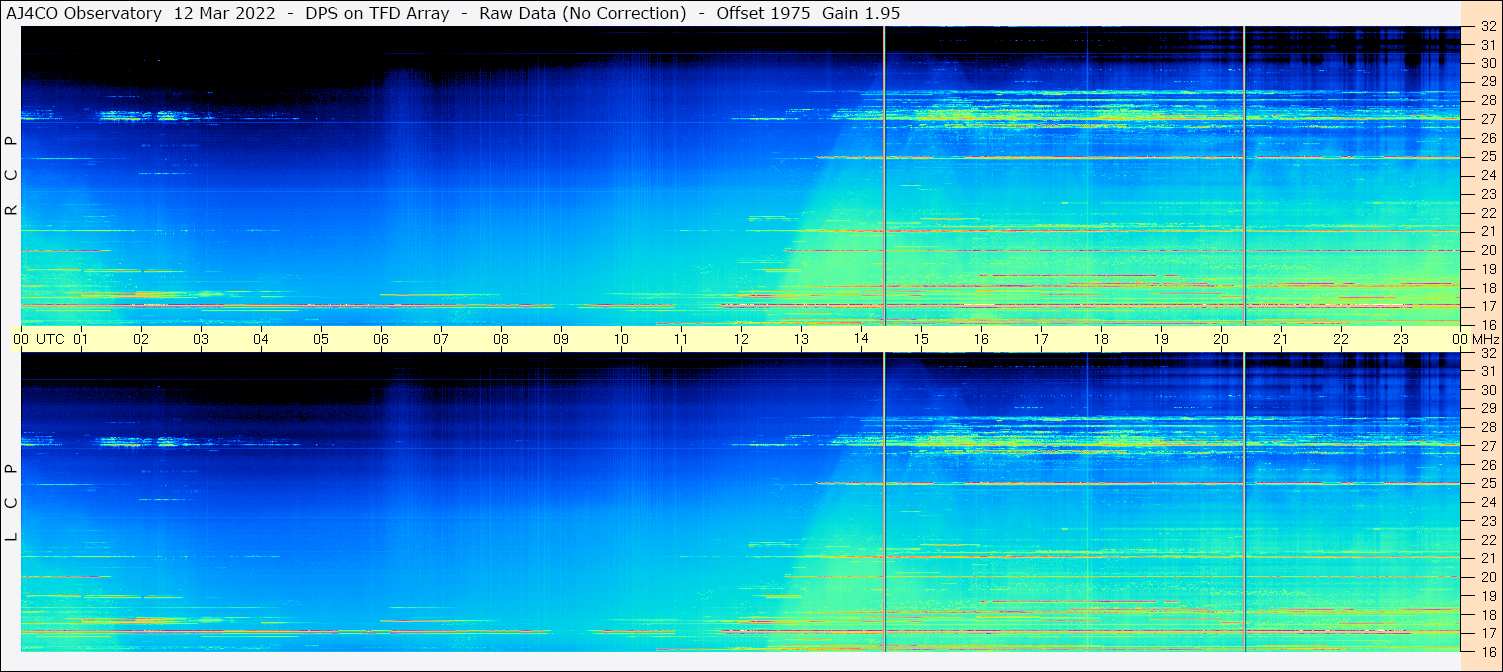1503x672 pixels.
Task: Select the 29 MHz label of the LCP panel
Action: pyautogui.click(x=1487, y=409)
